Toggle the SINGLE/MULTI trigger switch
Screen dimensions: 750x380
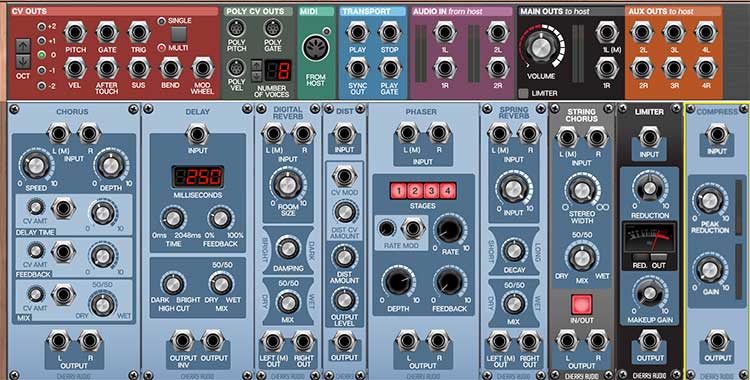(x=179, y=34)
